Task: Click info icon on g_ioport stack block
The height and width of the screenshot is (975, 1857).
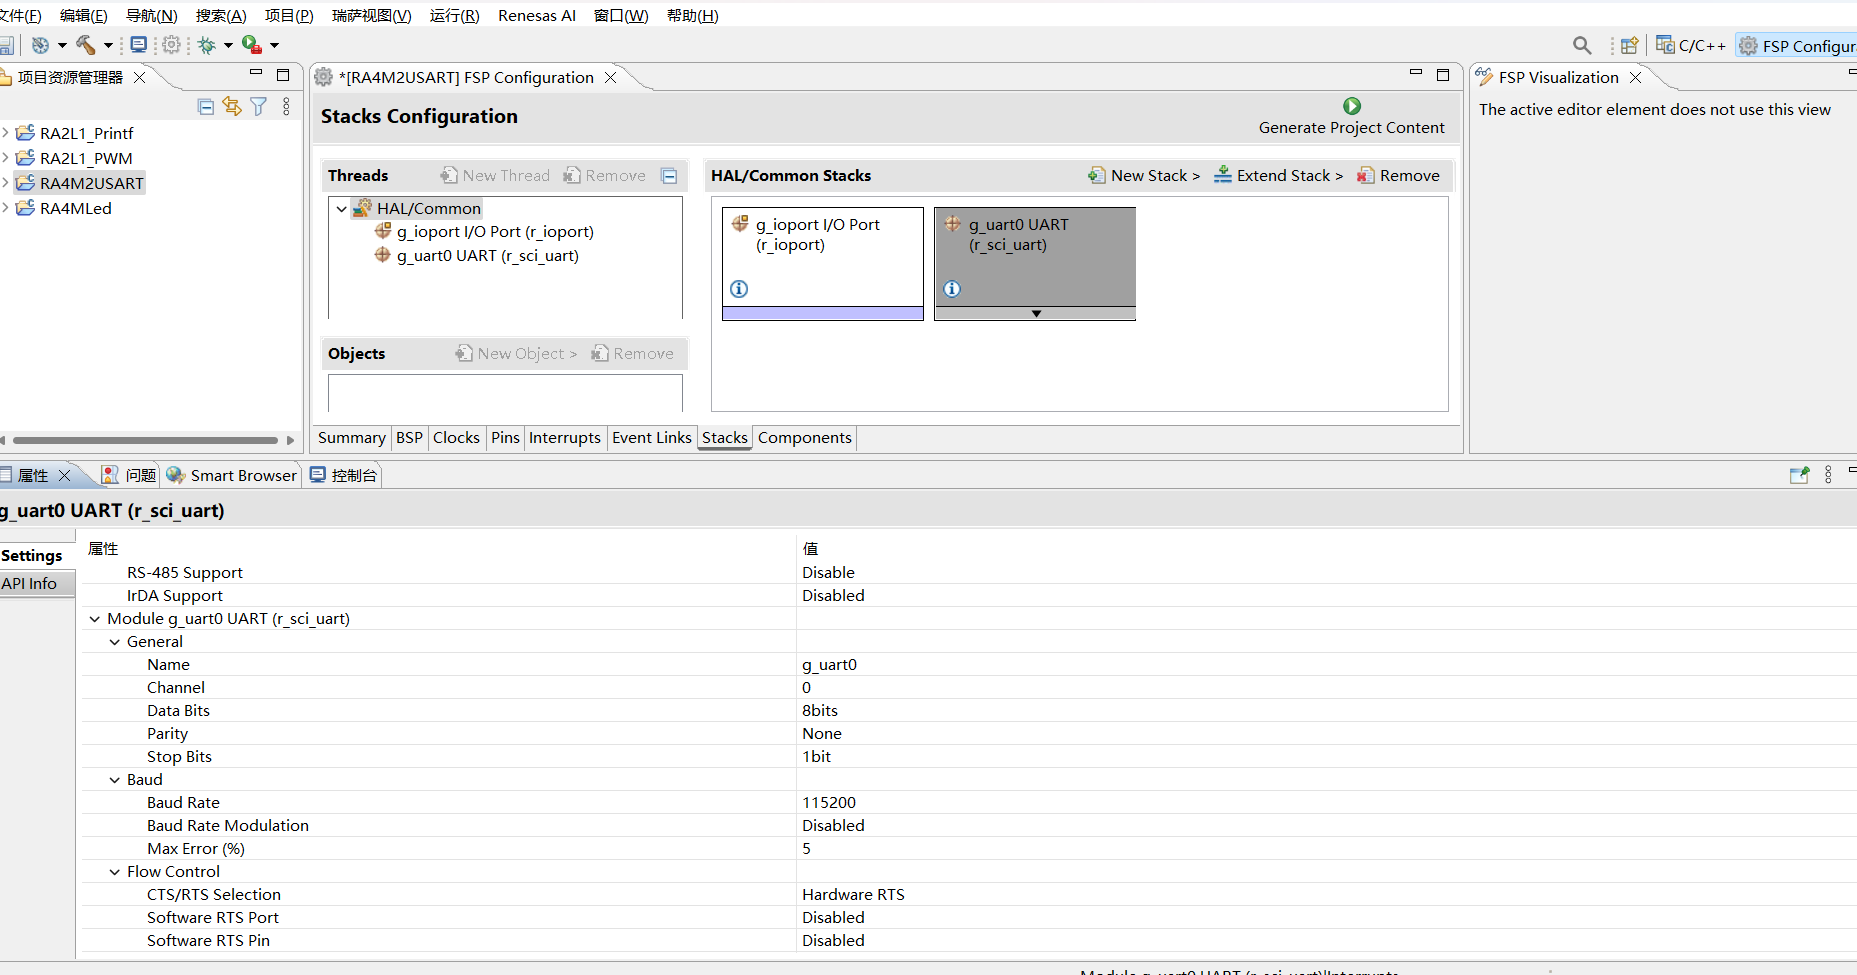Action: [x=739, y=289]
